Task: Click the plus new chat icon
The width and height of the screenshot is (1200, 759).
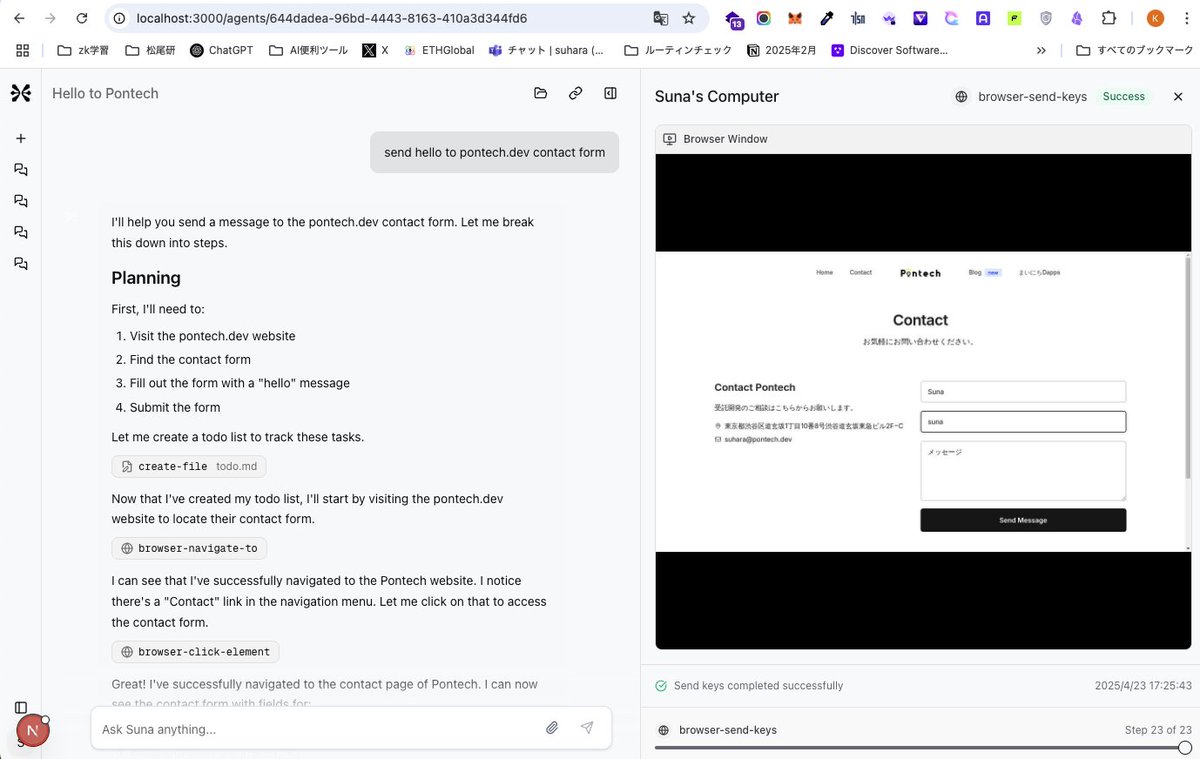Action: pos(20,138)
